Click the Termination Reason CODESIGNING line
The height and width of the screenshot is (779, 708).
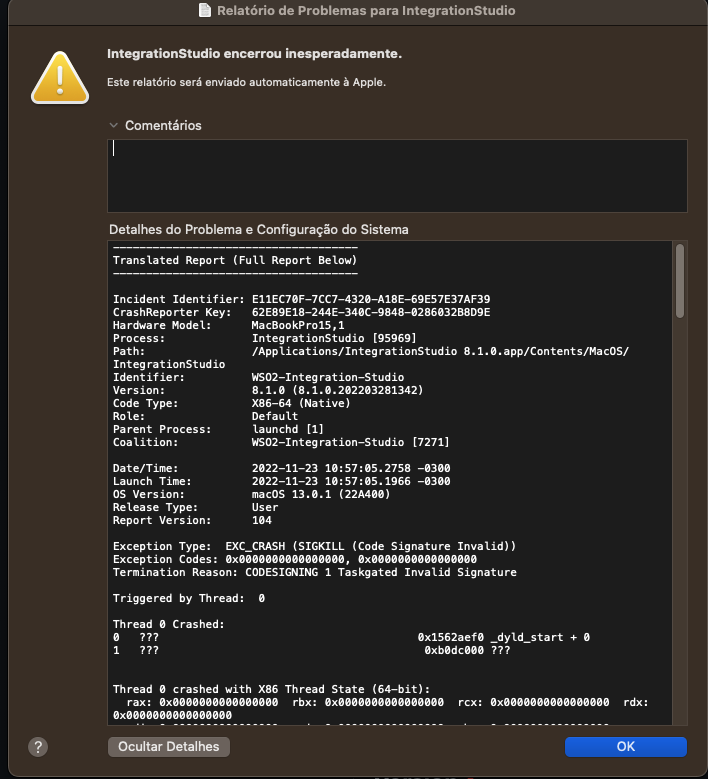[315, 572]
